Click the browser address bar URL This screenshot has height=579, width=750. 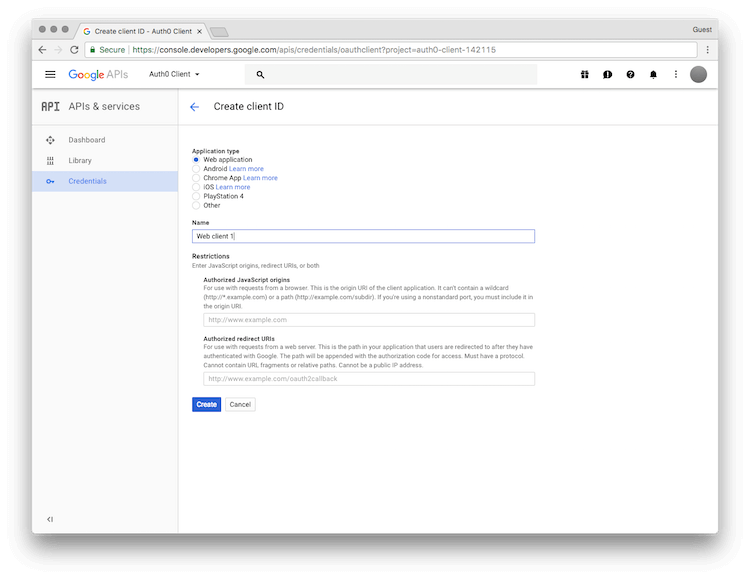click(x=314, y=50)
